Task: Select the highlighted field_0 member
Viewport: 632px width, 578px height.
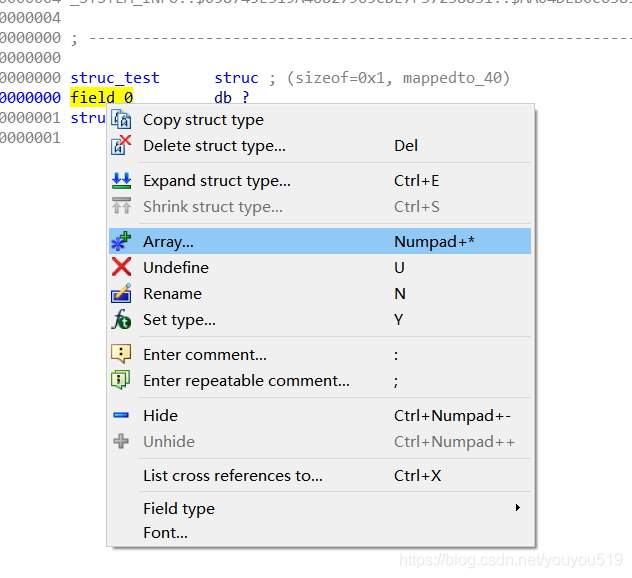Action: click(x=102, y=98)
